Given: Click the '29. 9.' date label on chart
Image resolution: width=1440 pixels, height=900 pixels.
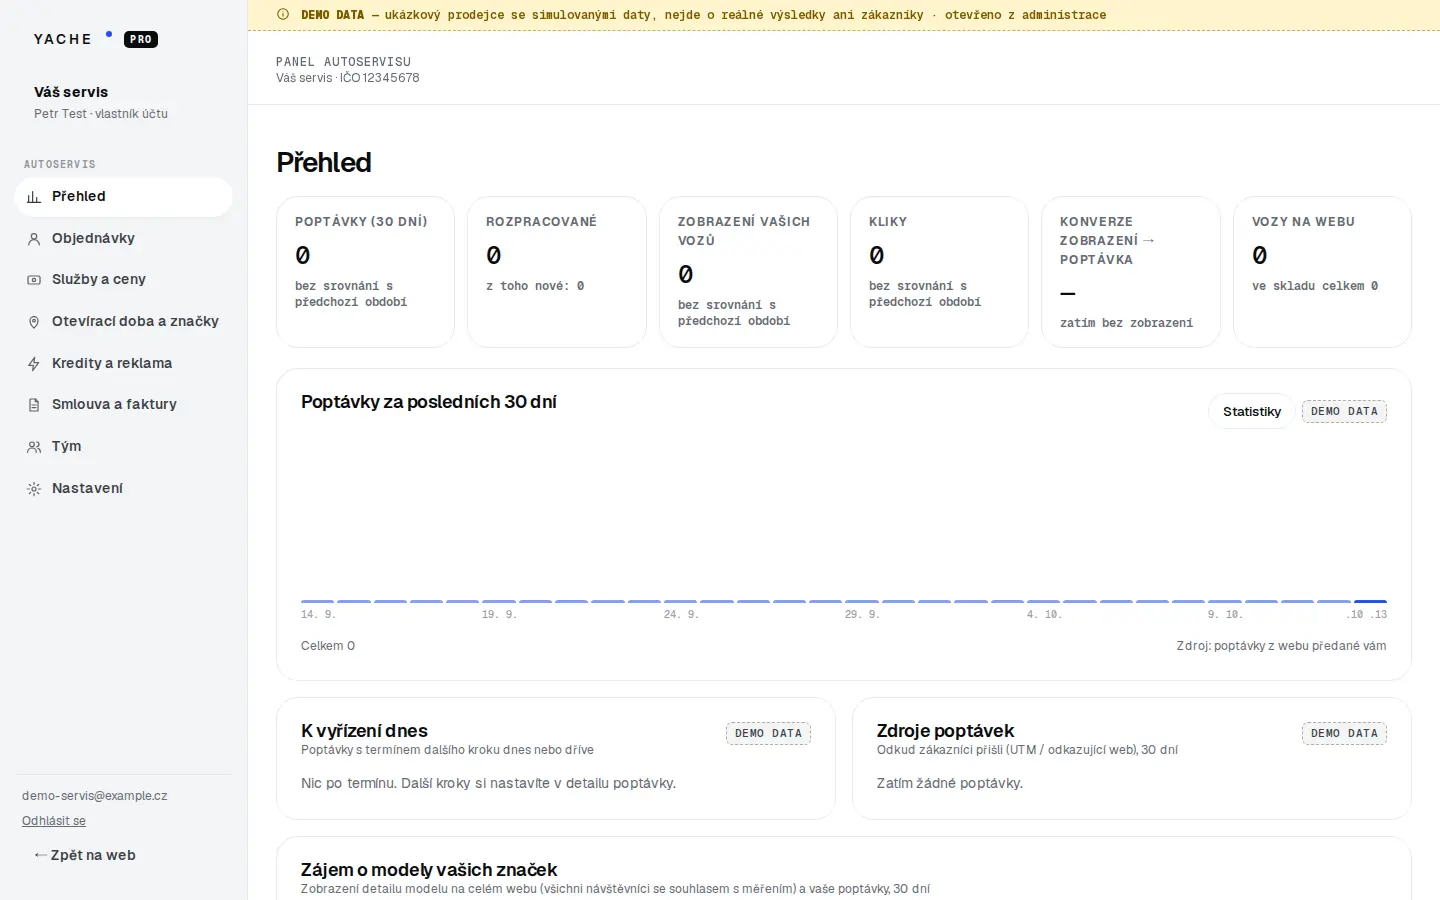Looking at the screenshot, I should (x=862, y=615).
